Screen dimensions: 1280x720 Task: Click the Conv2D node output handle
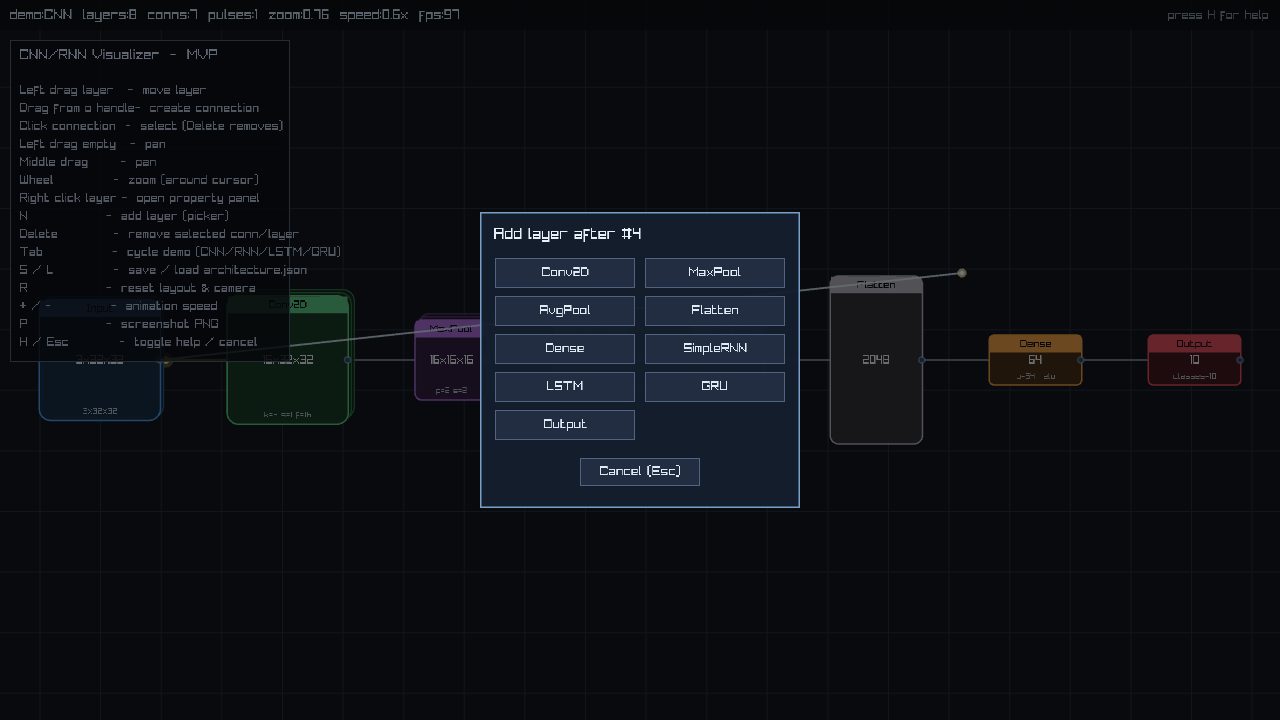348,360
